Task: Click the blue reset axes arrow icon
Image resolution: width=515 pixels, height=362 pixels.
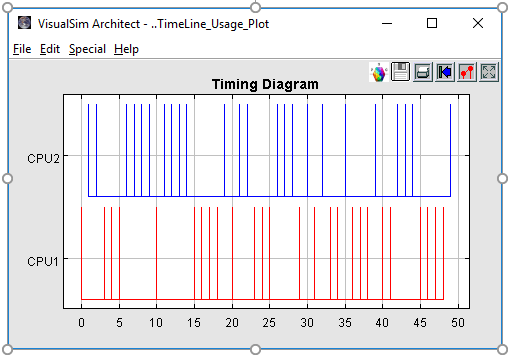Action: click(x=445, y=72)
